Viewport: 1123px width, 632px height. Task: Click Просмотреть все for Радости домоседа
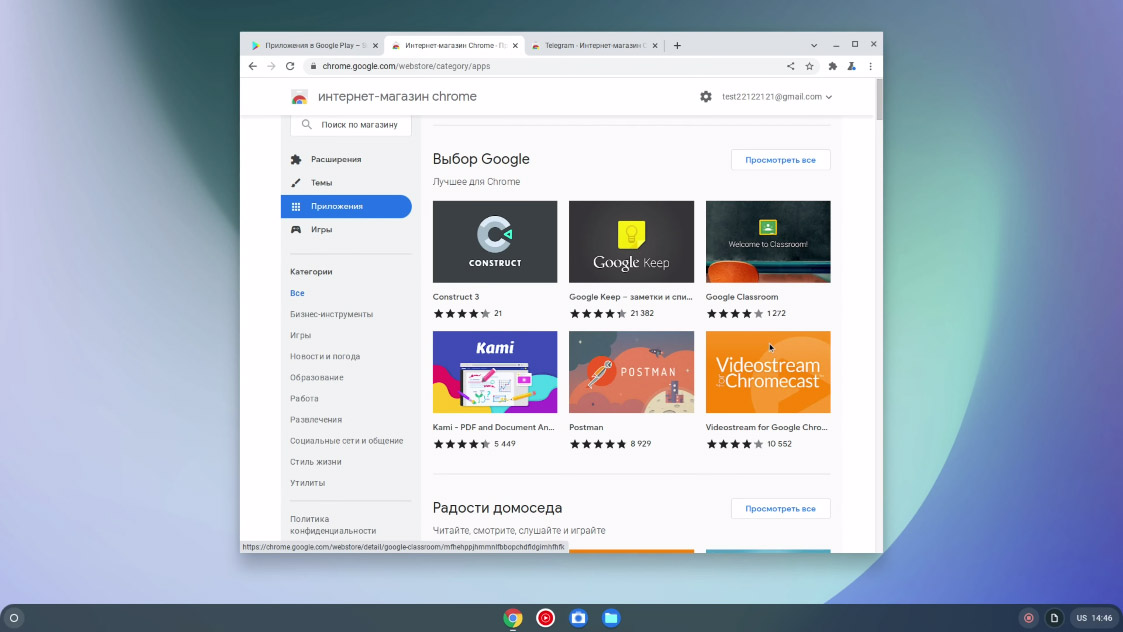point(781,509)
